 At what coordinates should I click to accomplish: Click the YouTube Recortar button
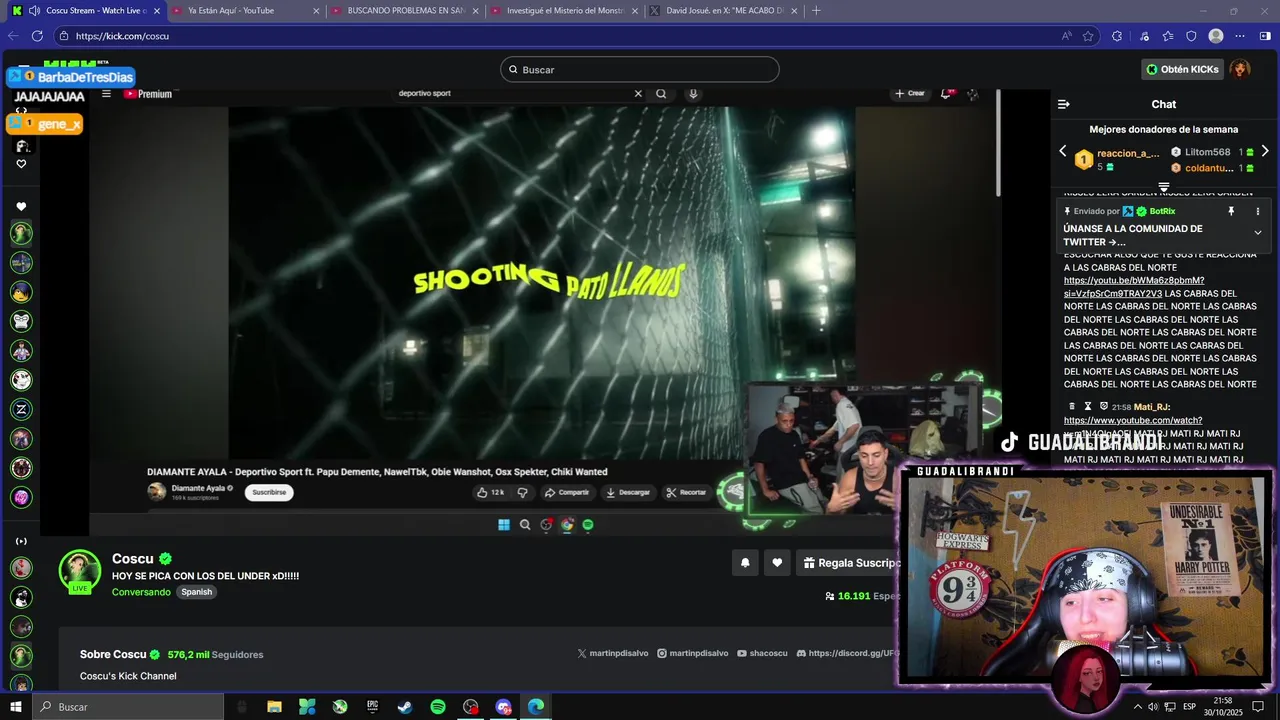coord(687,492)
